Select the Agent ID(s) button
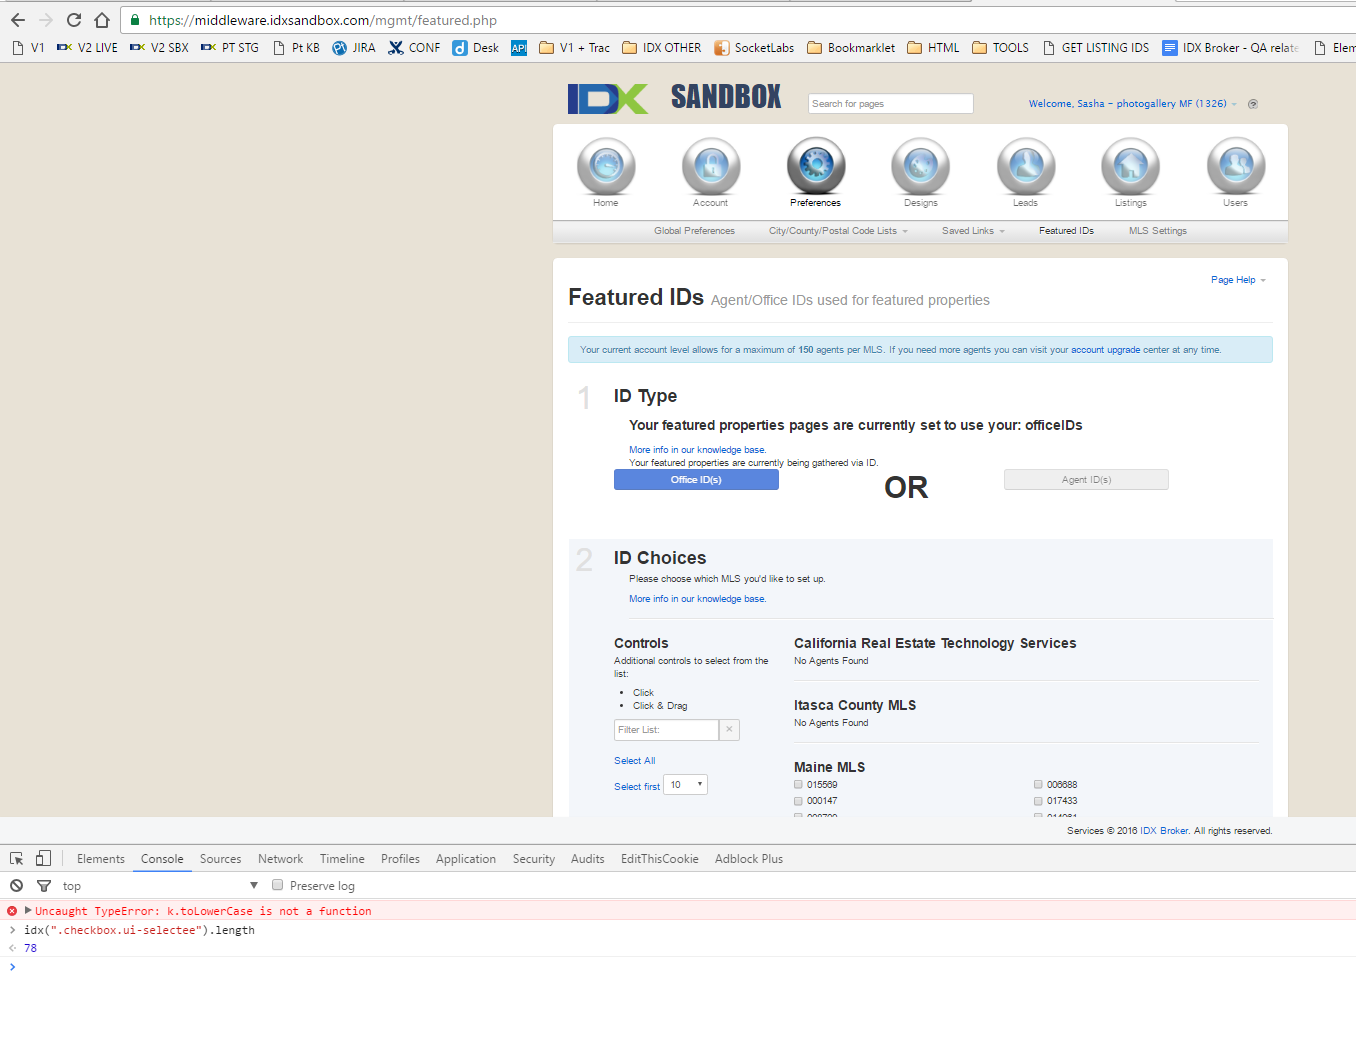This screenshot has height=1053, width=1356. click(x=1086, y=480)
